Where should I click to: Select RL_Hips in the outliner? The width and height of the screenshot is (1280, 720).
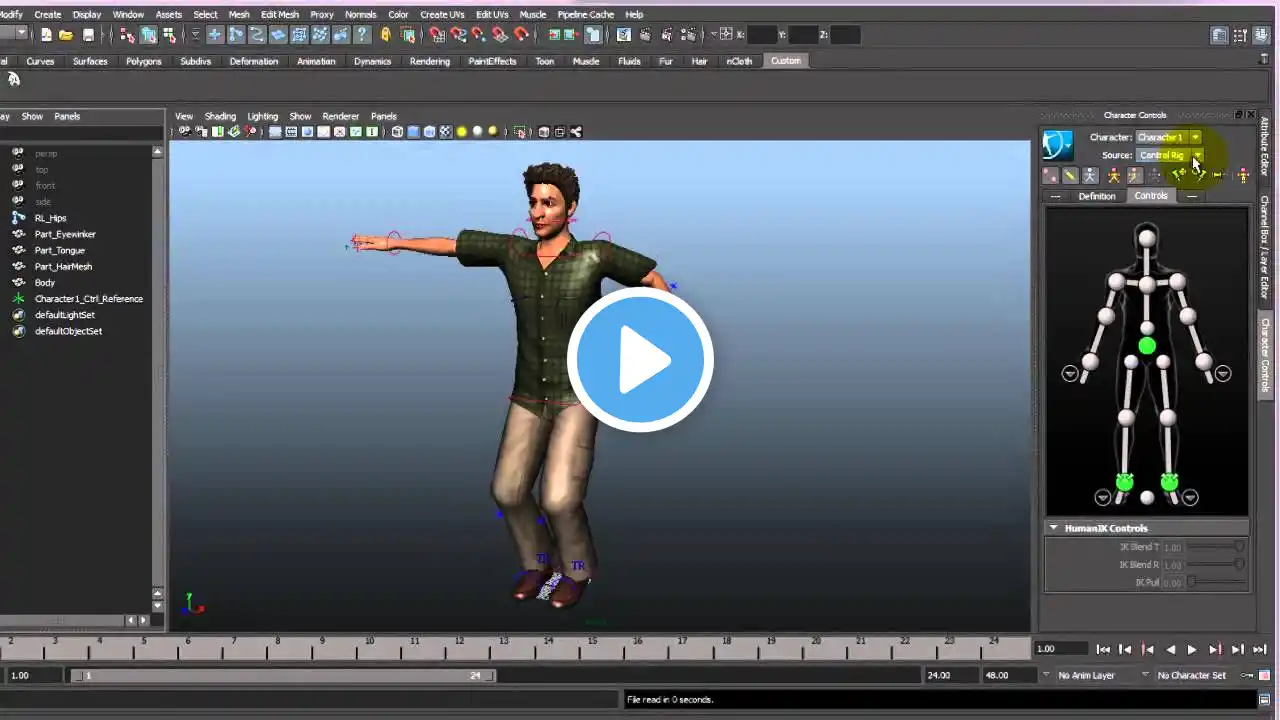click(50, 218)
